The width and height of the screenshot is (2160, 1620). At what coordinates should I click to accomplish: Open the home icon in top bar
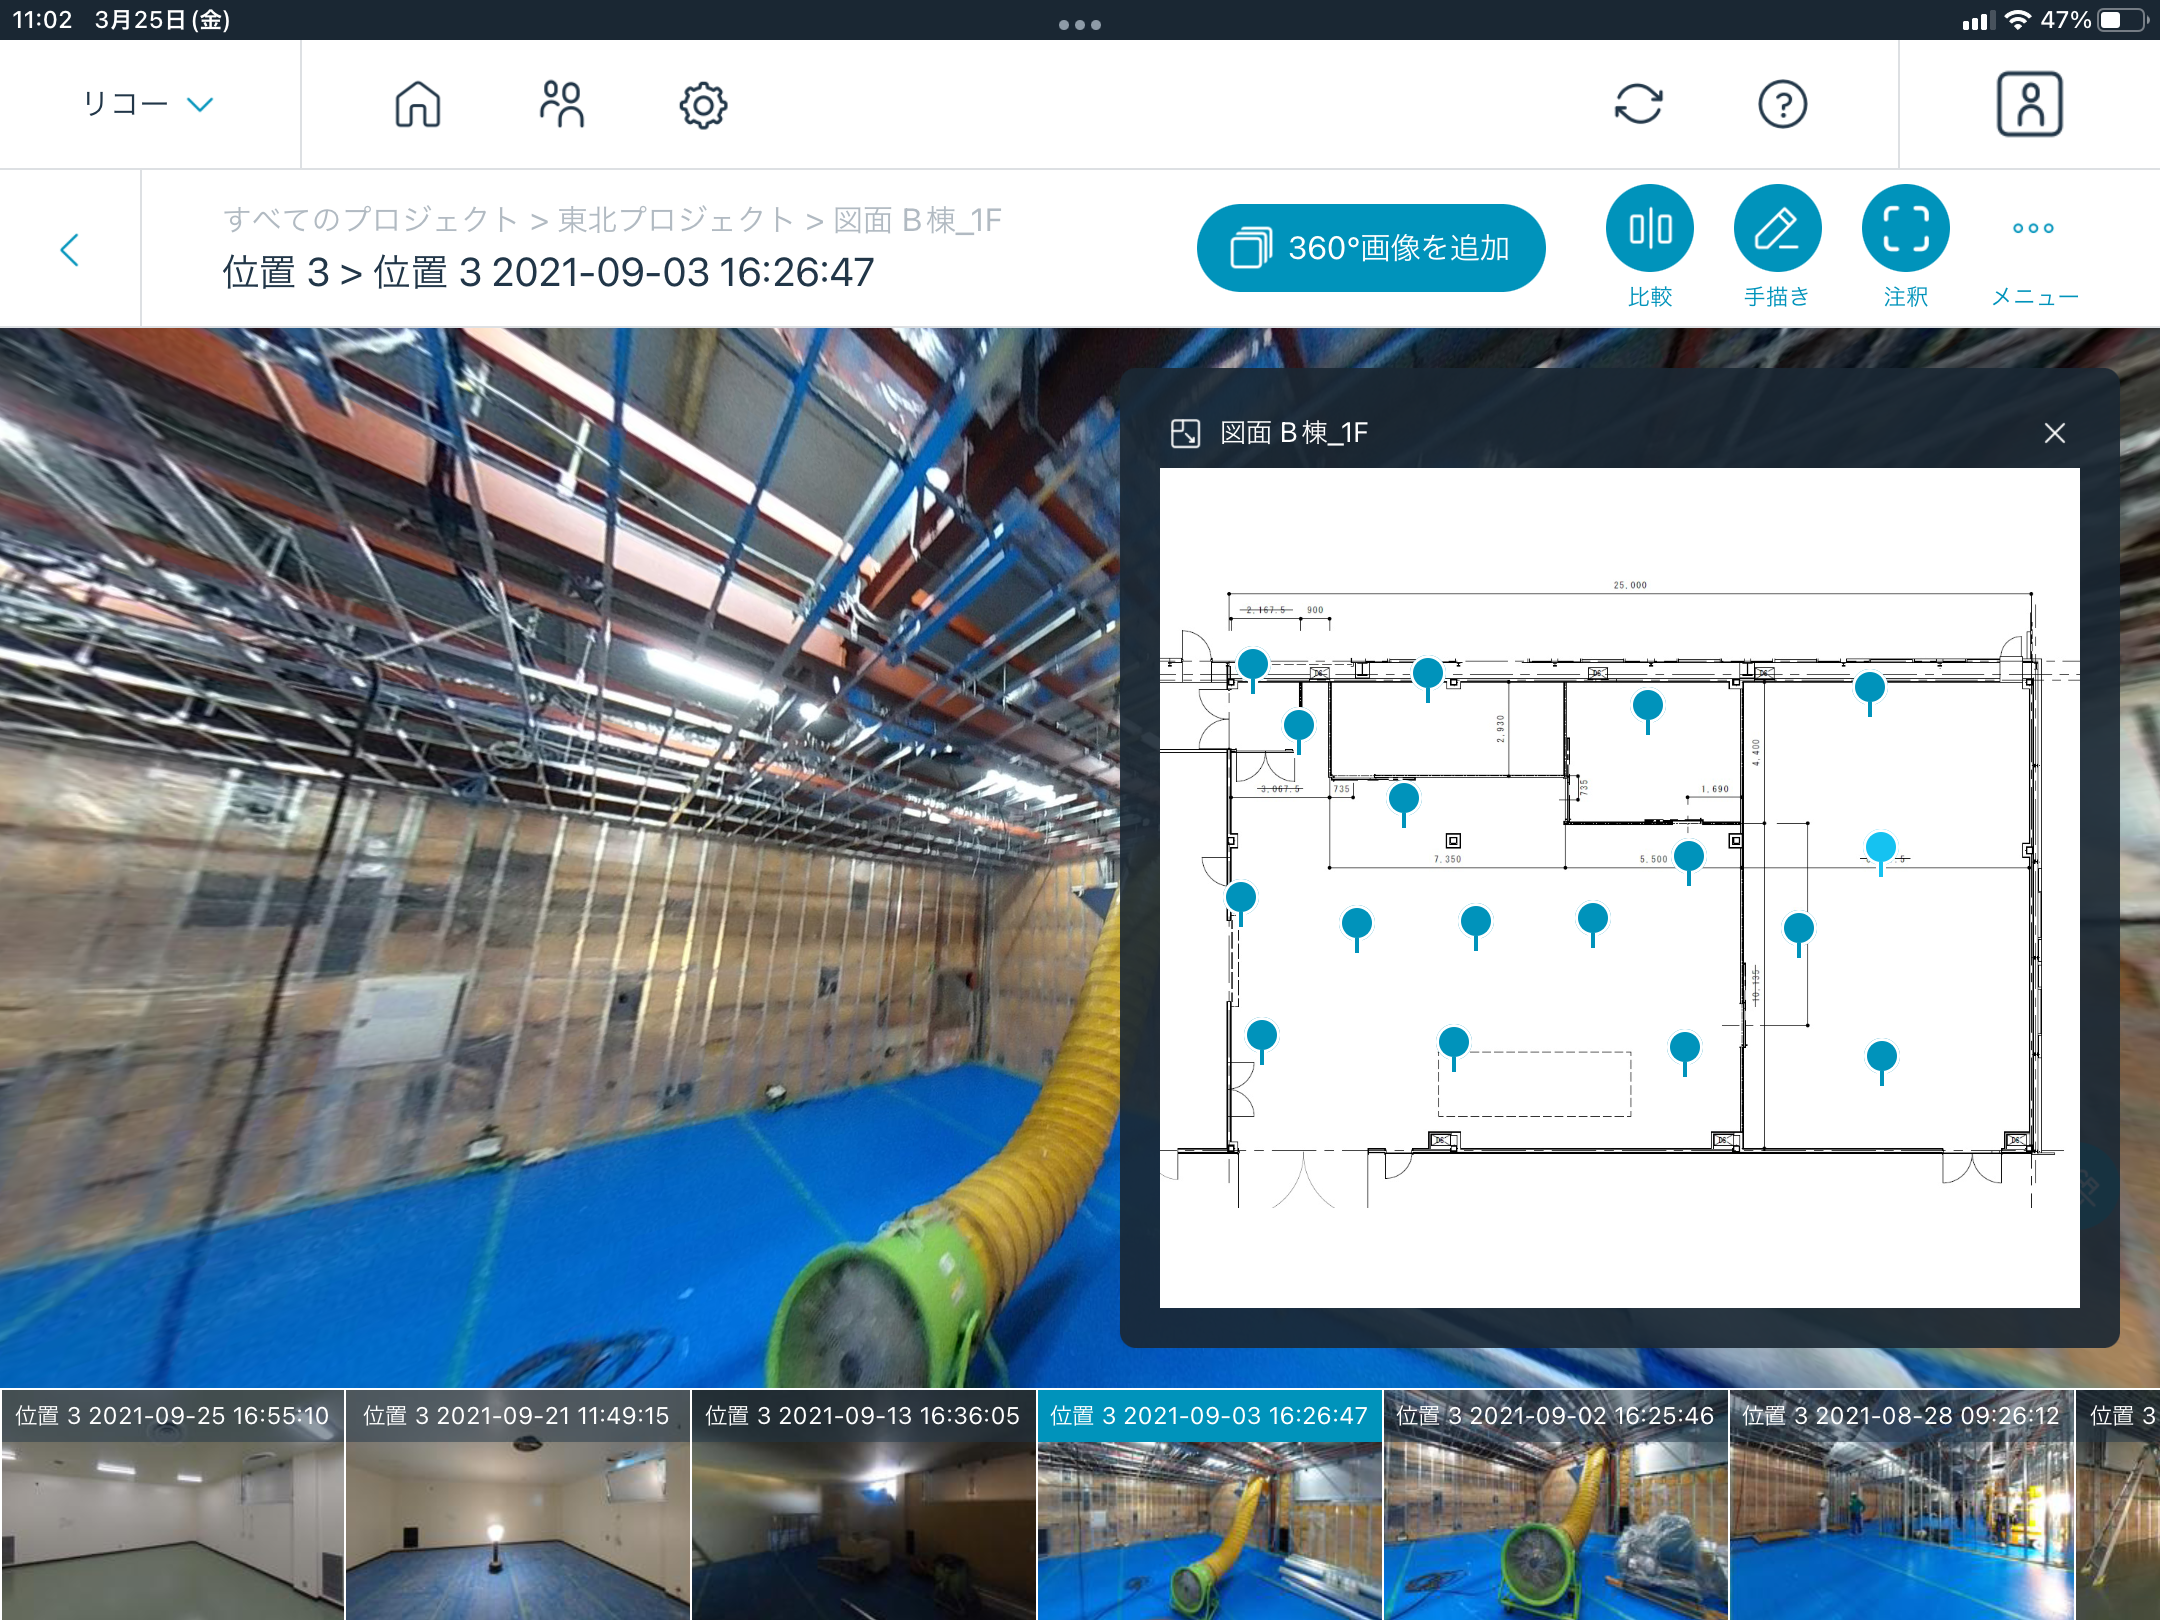(418, 104)
